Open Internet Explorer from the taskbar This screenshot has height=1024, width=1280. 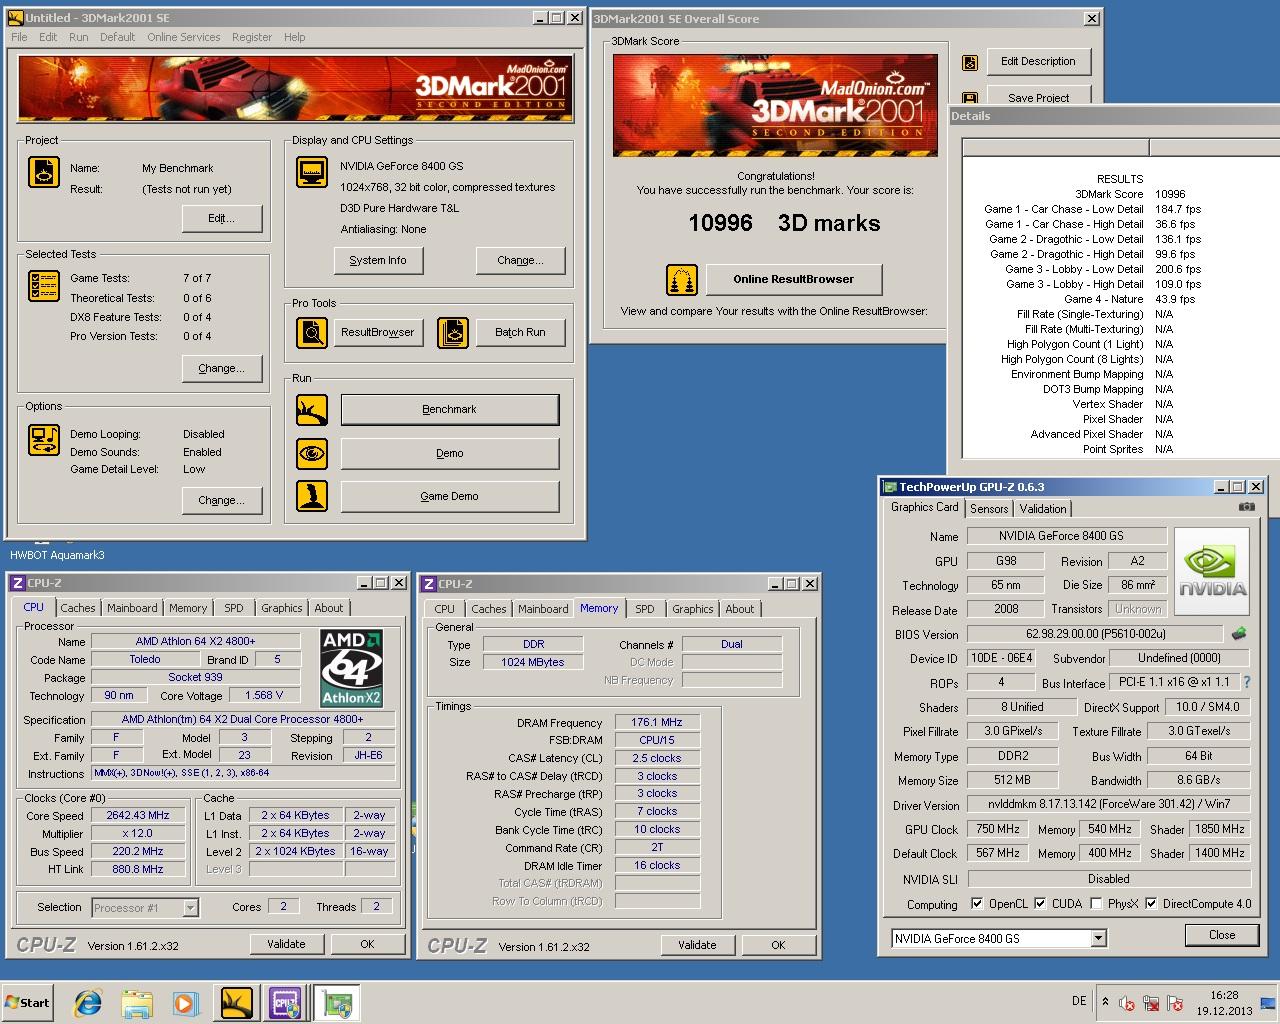click(x=89, y=1003)
